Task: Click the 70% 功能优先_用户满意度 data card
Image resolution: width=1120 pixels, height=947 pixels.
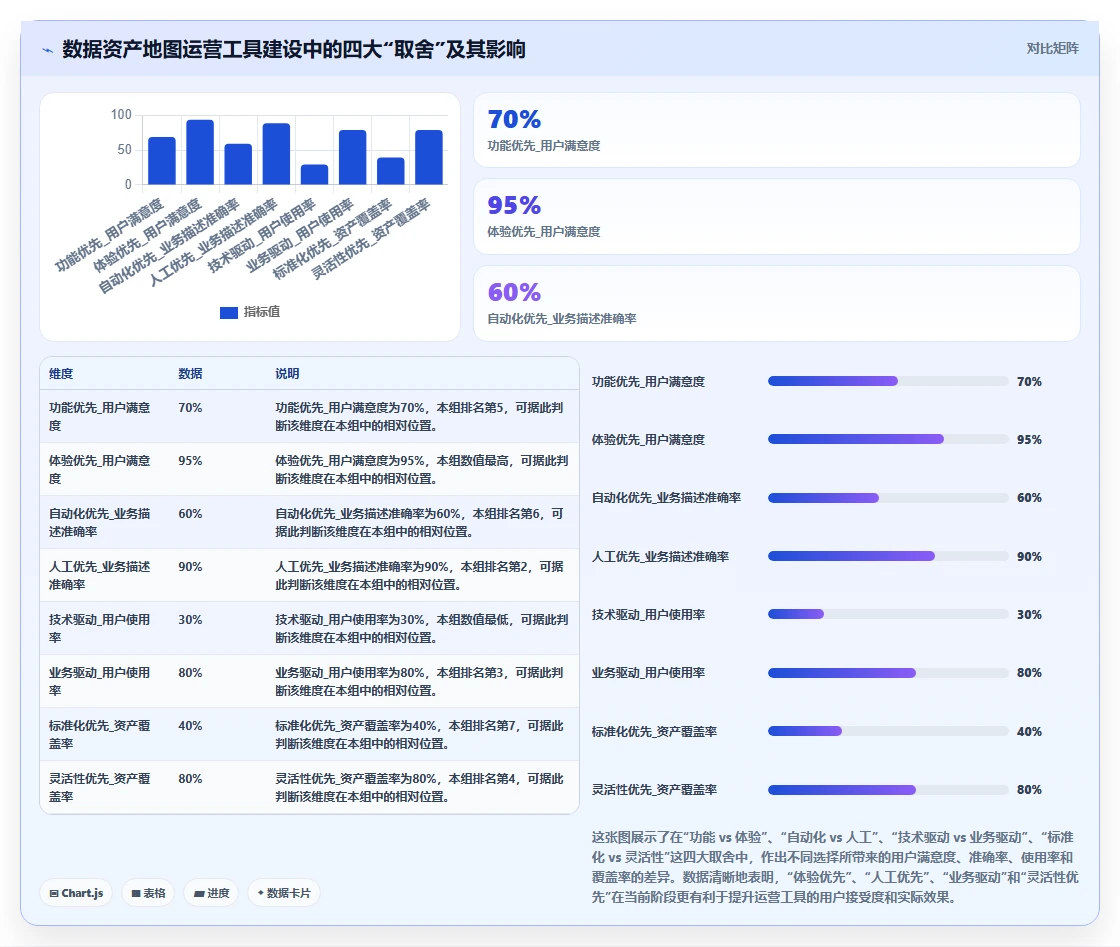Action: [x=776, y=130]
